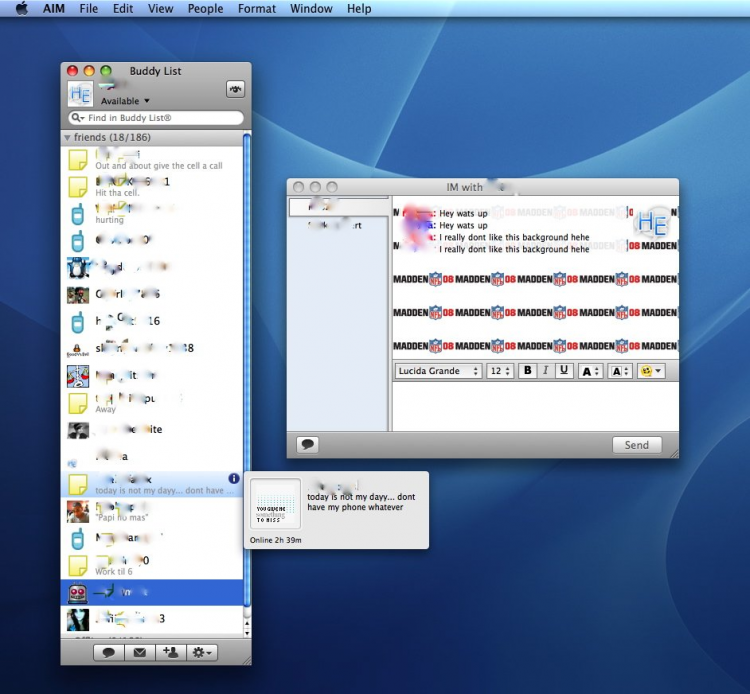Screen dimensions: 750x694
Task: Click the new IM speech bubble button in Buddy List
Action: coord(109,652)
